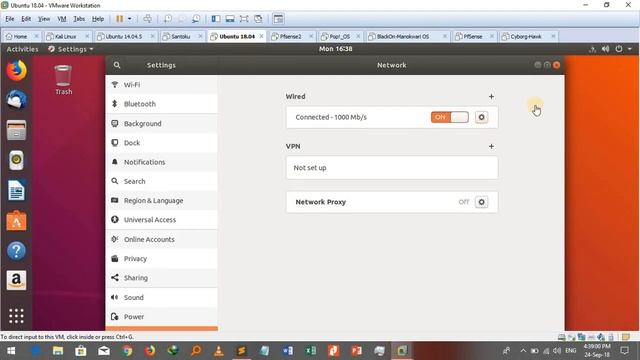
Task: Open the Settings app menu dropdown
Action: pos(71,49)
